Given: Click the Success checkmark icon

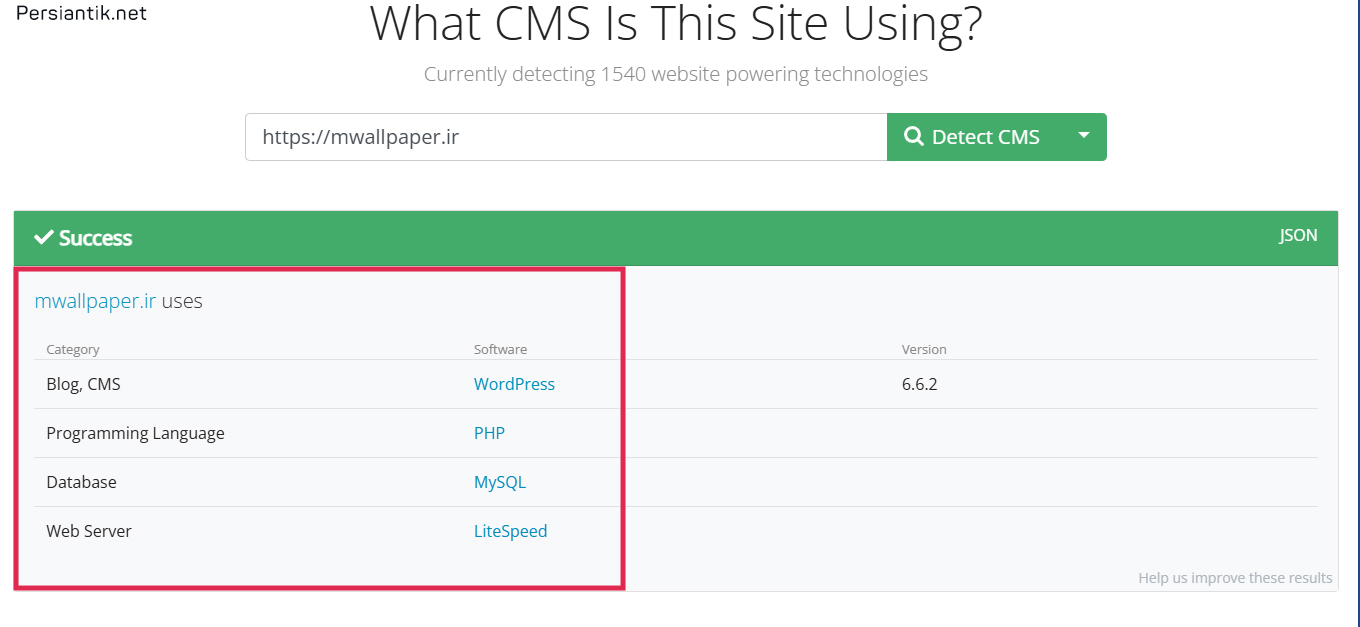Looking at the screenshot, I should click(44, 237).
